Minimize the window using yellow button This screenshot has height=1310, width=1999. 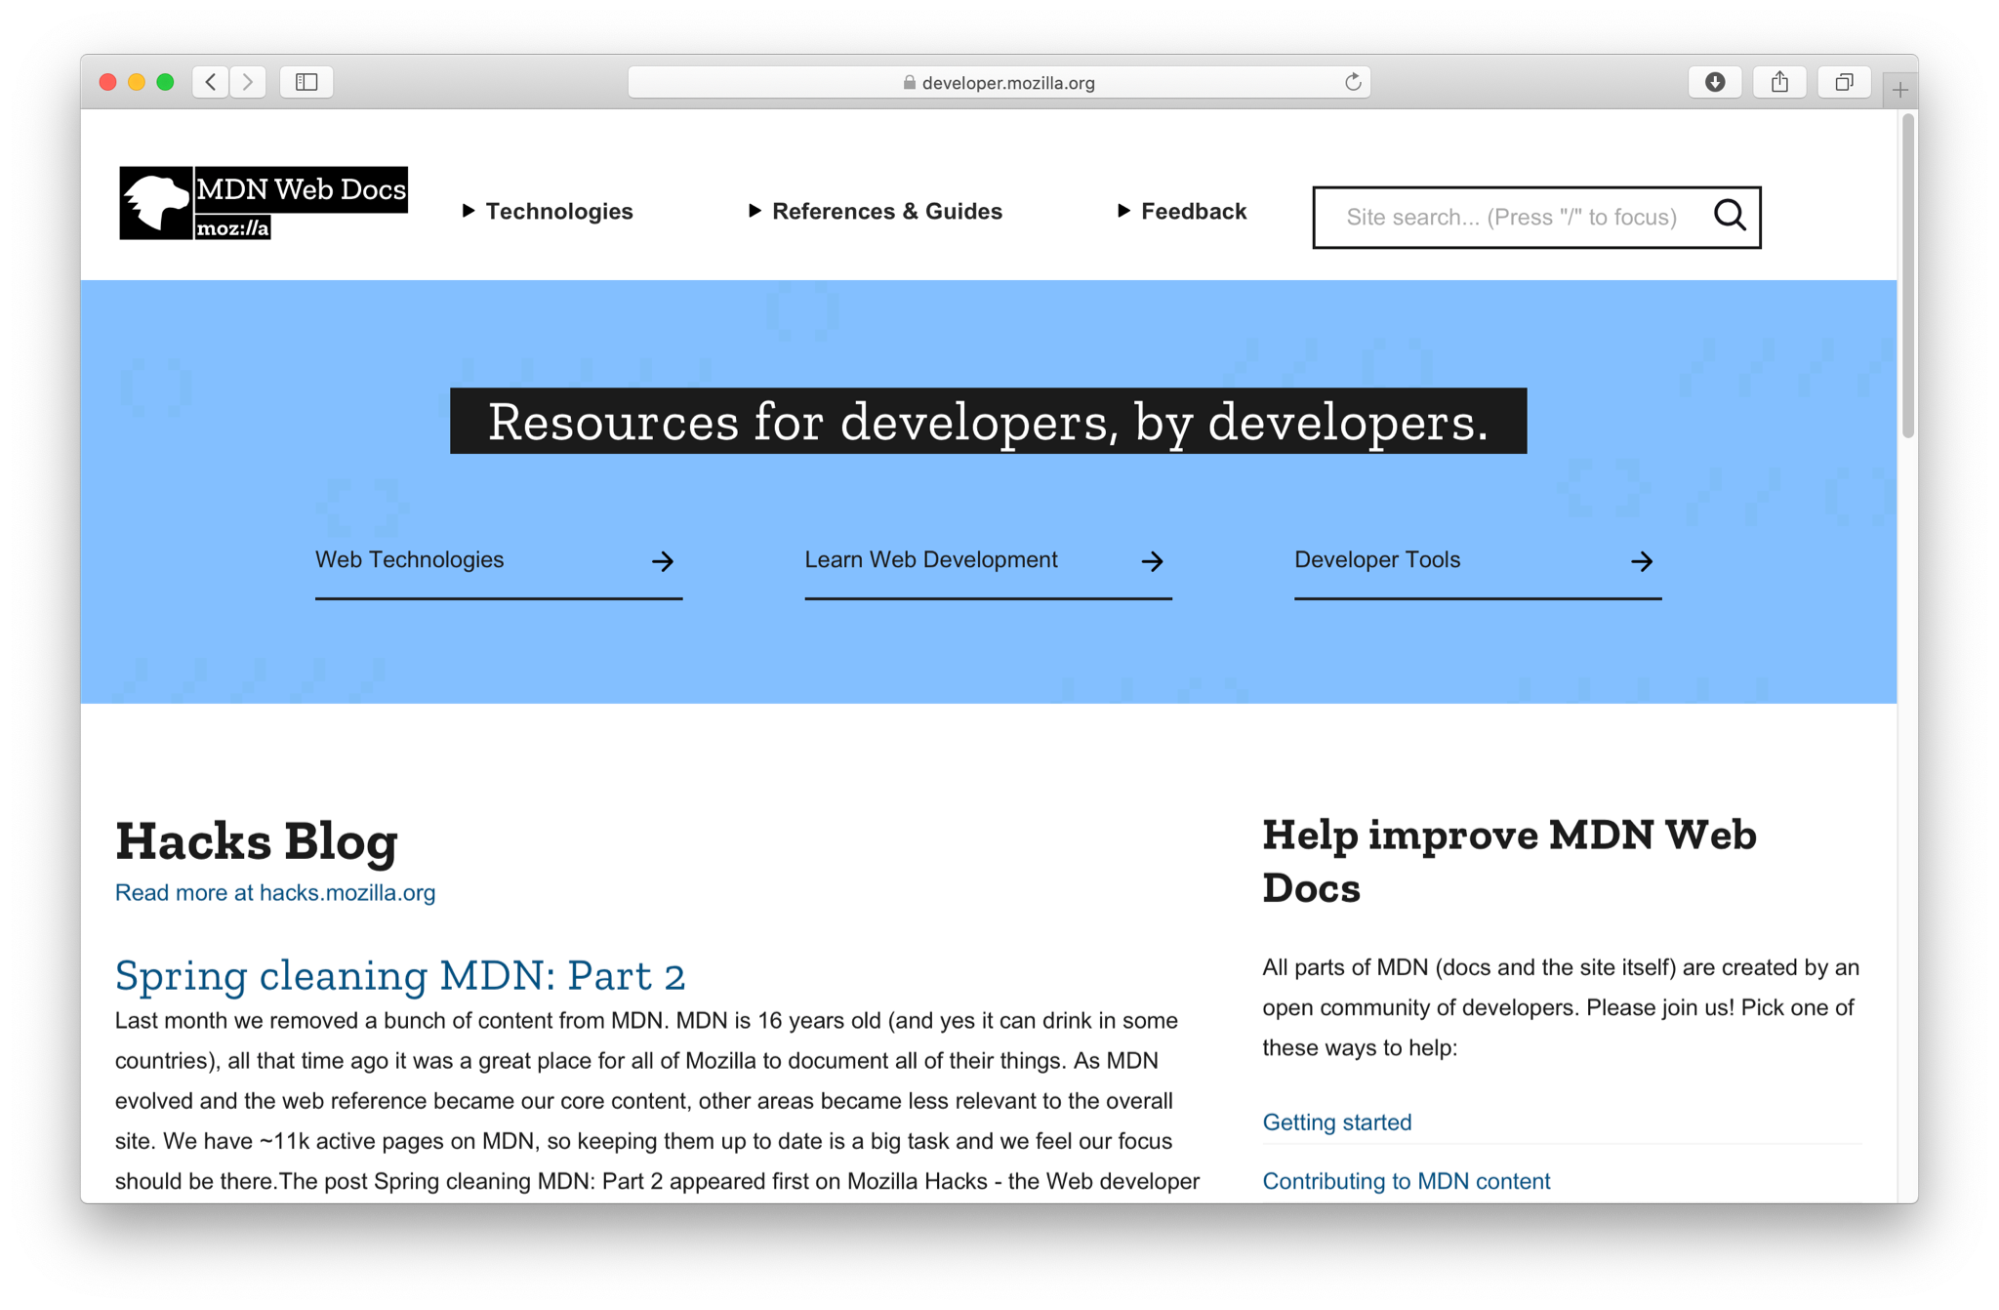pos(137,82)
